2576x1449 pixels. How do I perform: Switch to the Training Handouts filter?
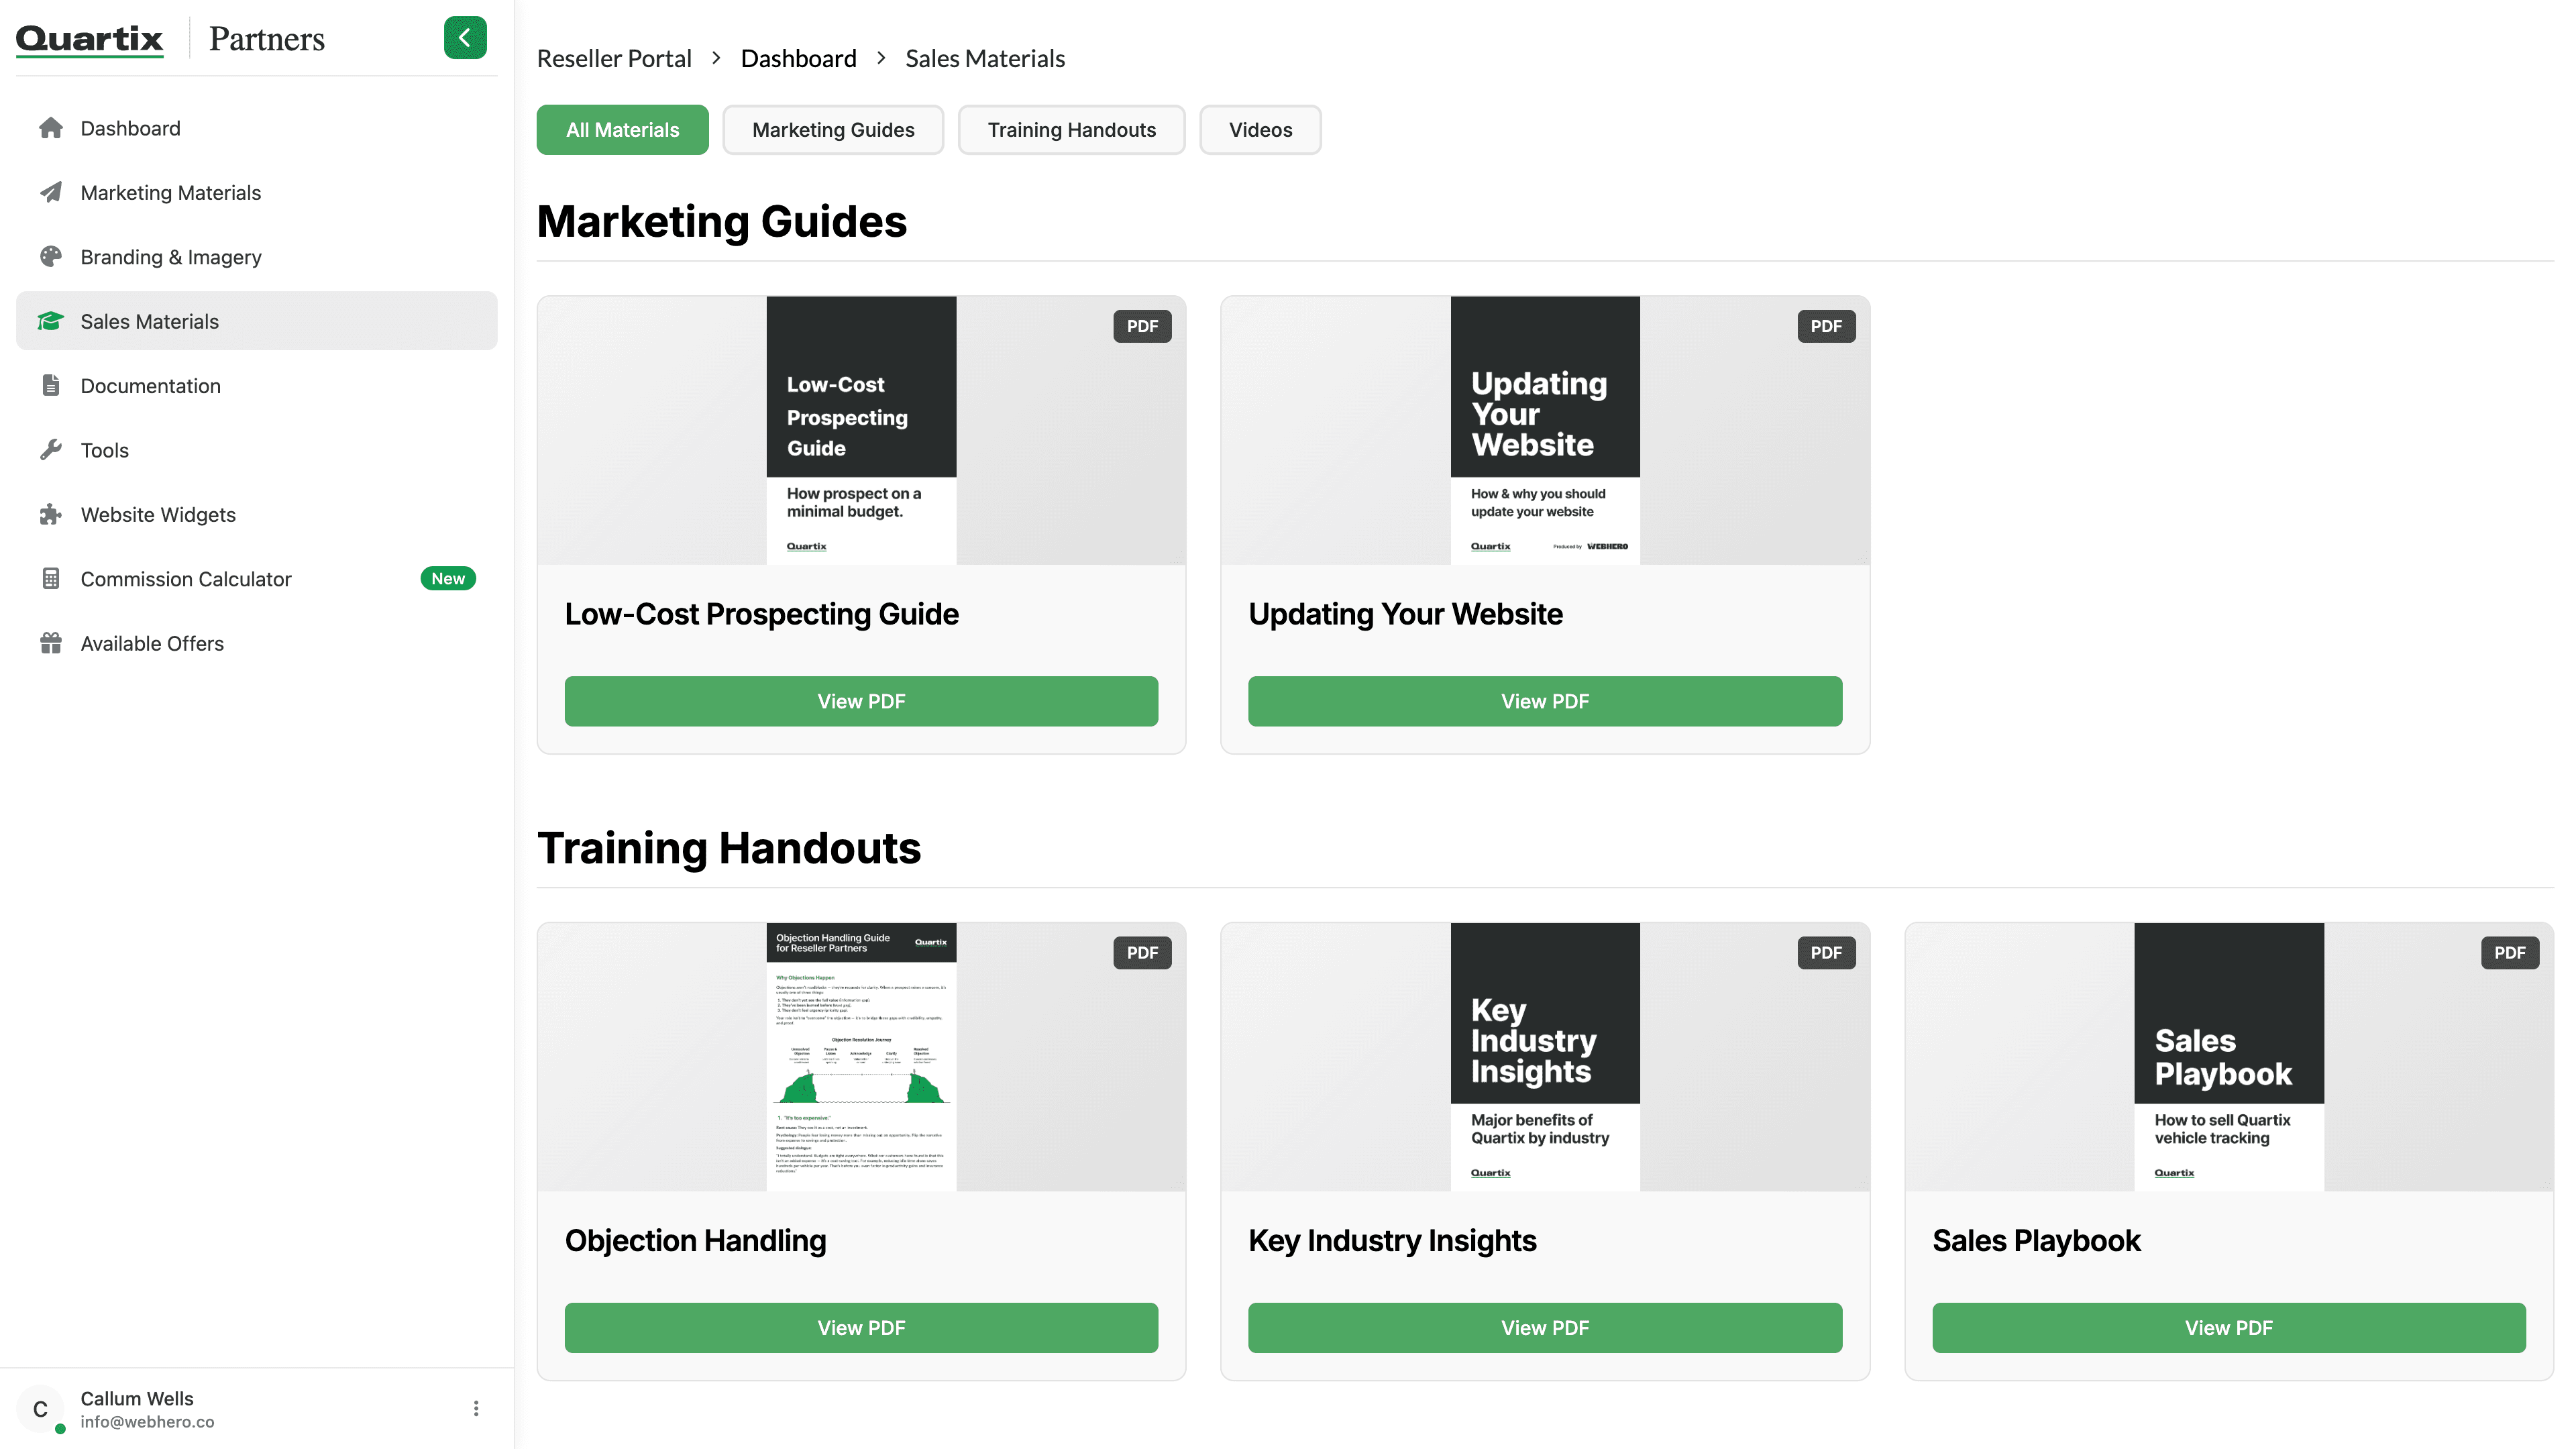point(1071,130)
